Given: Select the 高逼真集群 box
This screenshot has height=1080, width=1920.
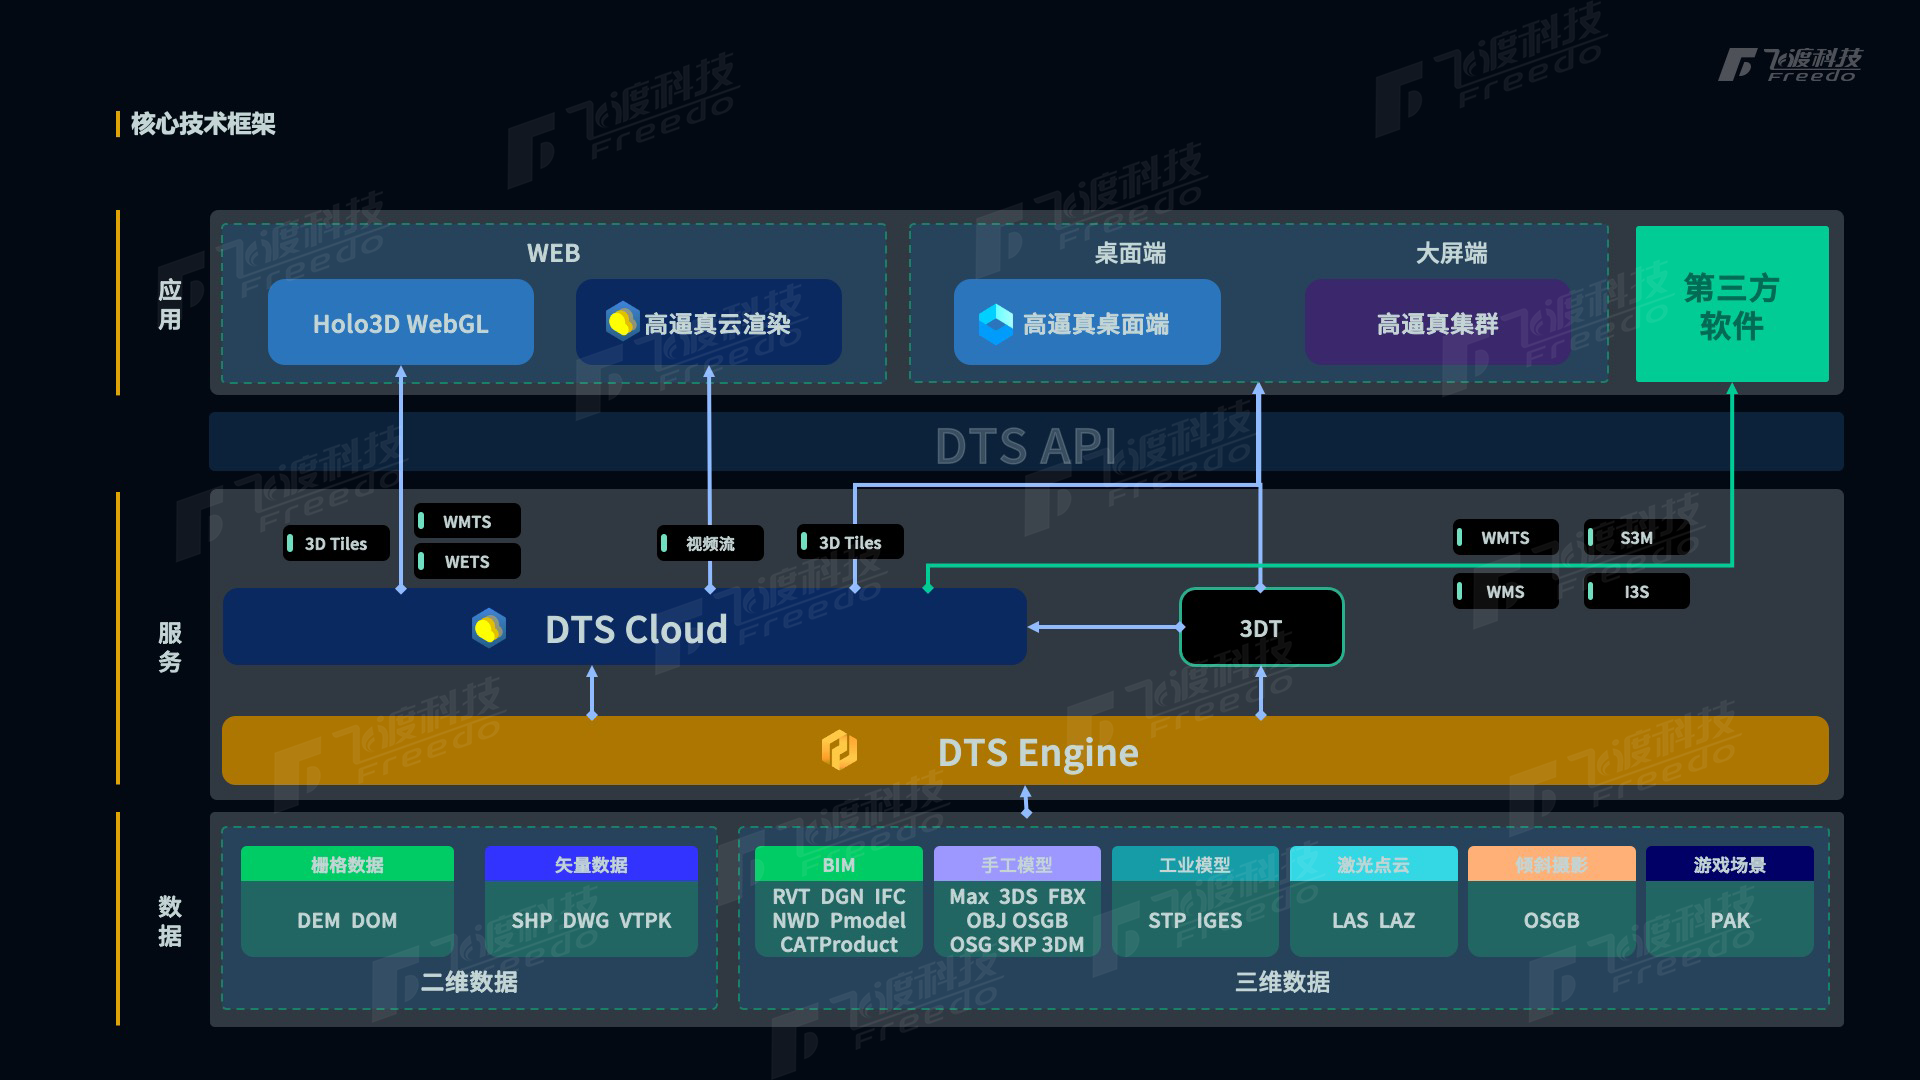Looking at the screenshot, I should tap(1438, 322).
